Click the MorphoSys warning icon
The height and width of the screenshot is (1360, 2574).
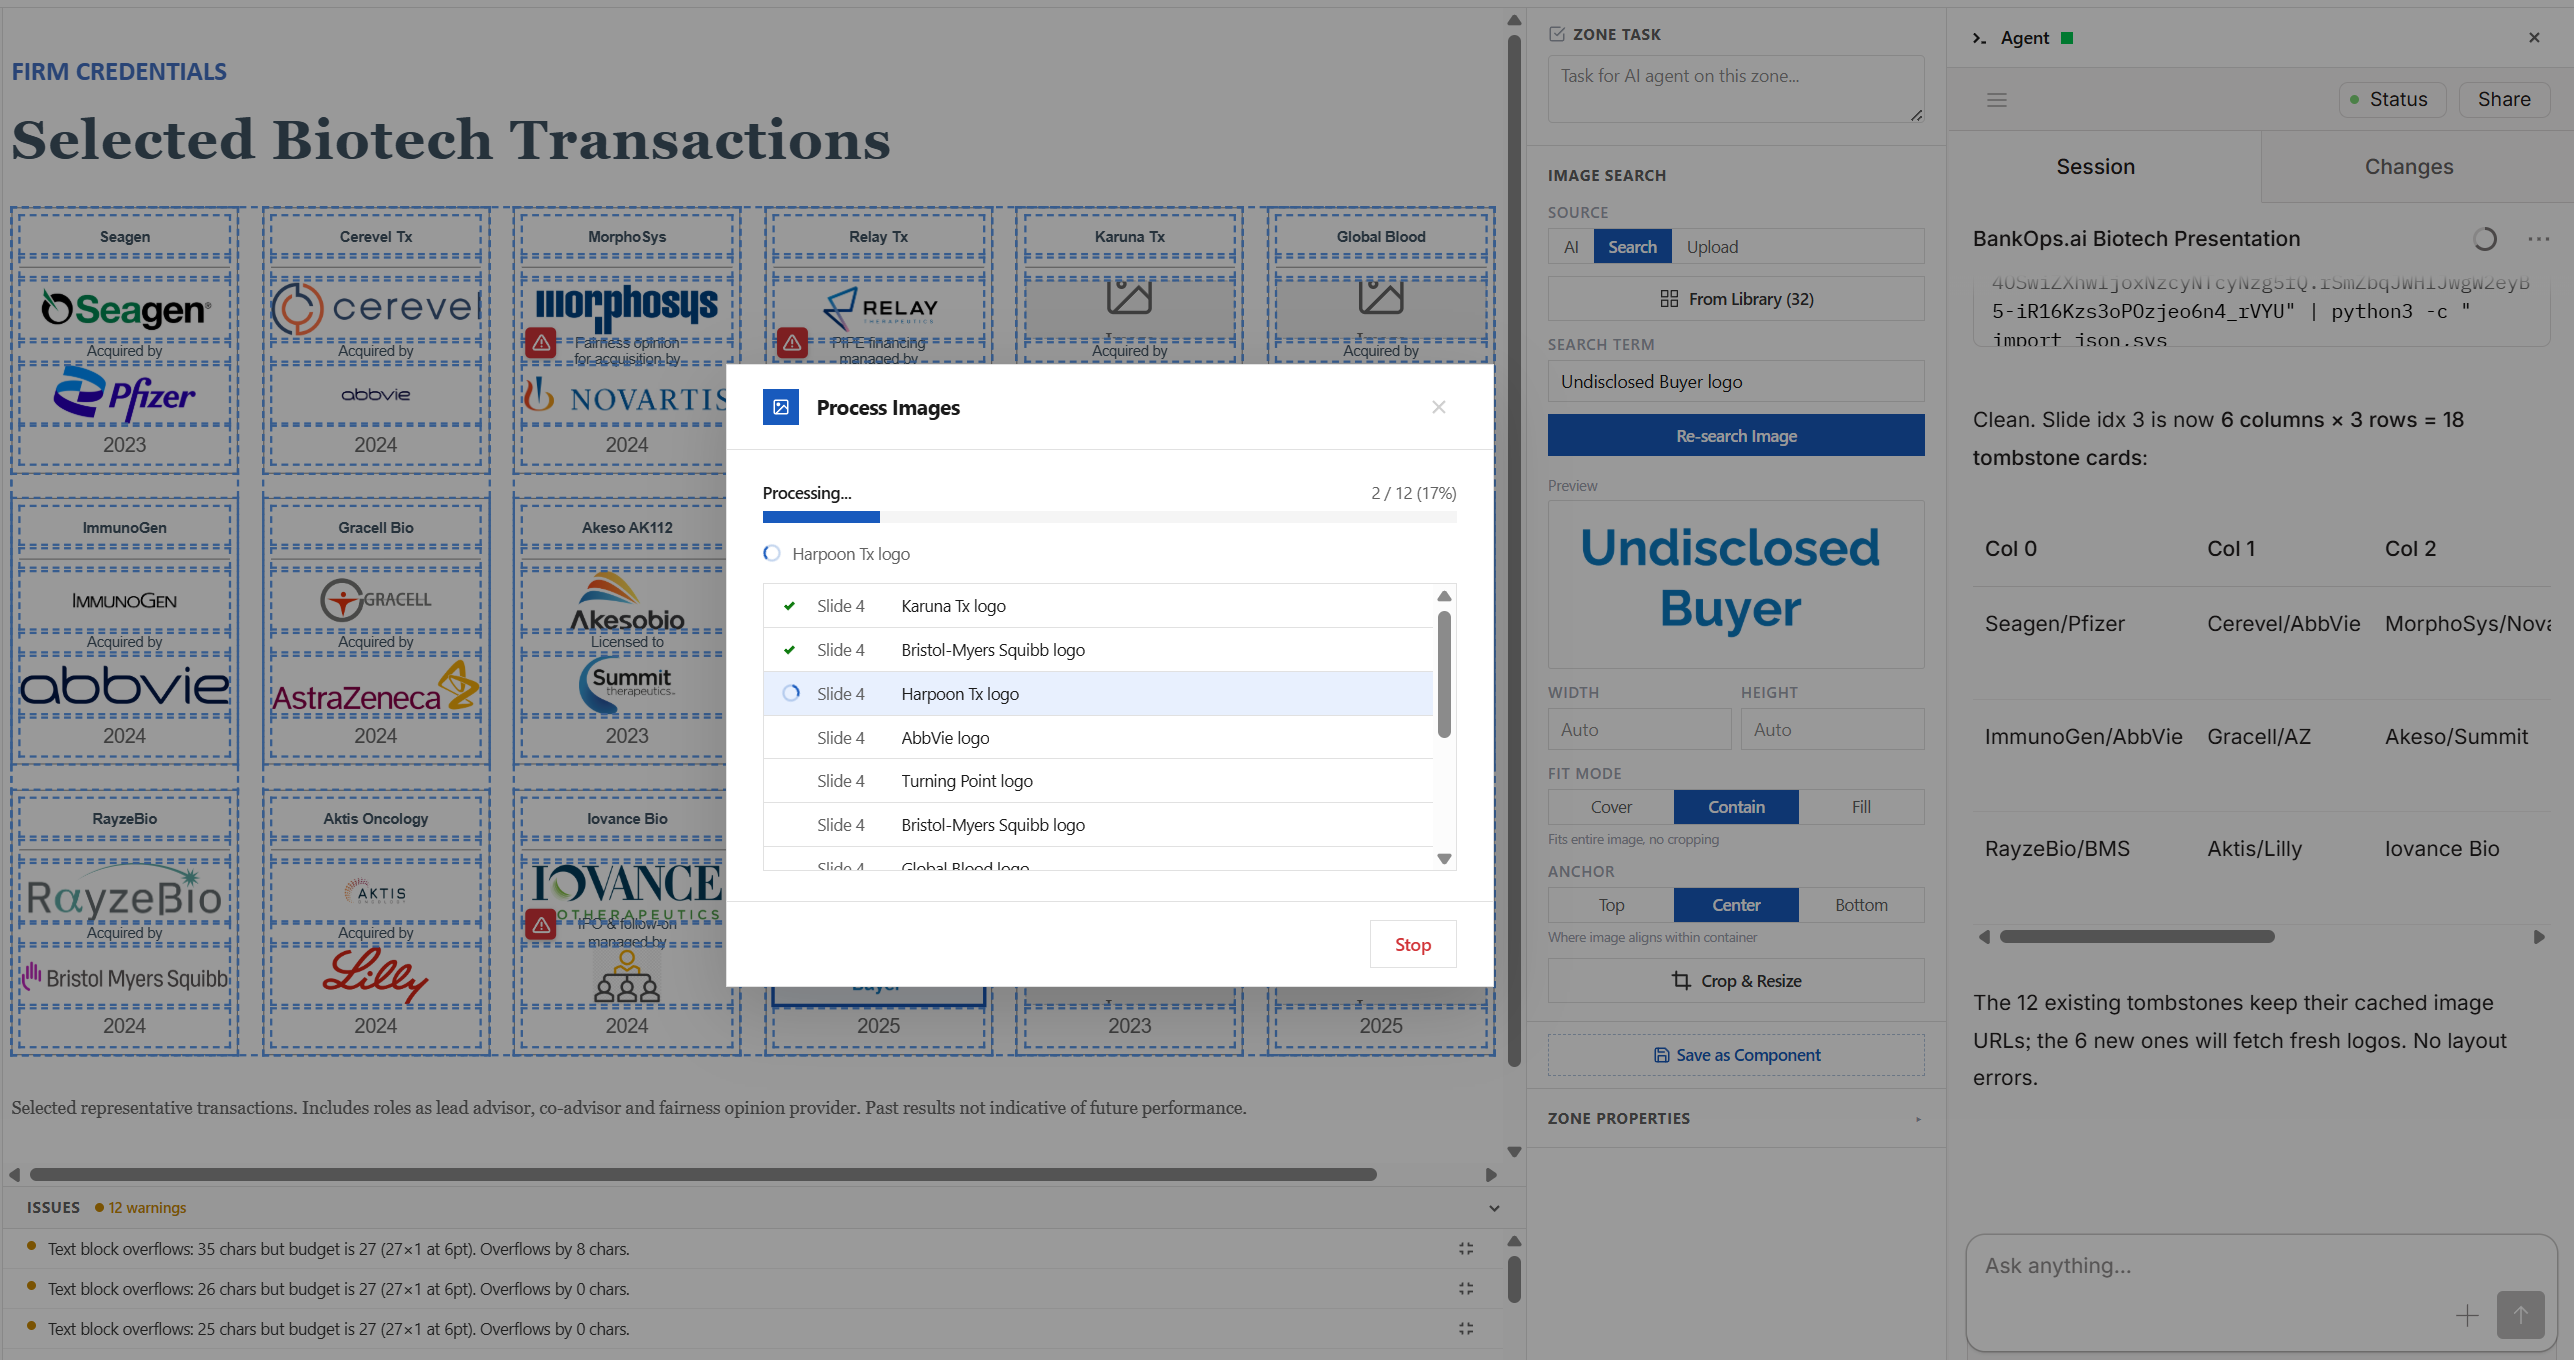541,343
